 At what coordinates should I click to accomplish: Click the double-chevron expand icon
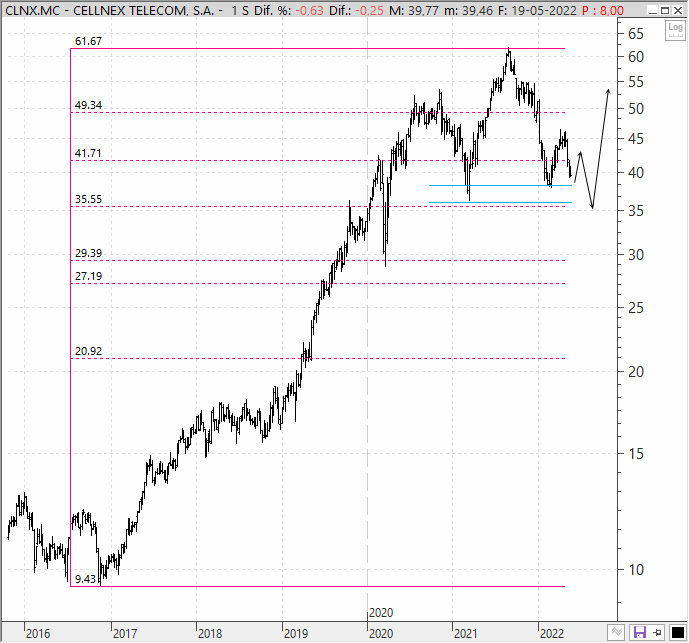(x=617, y=633)
